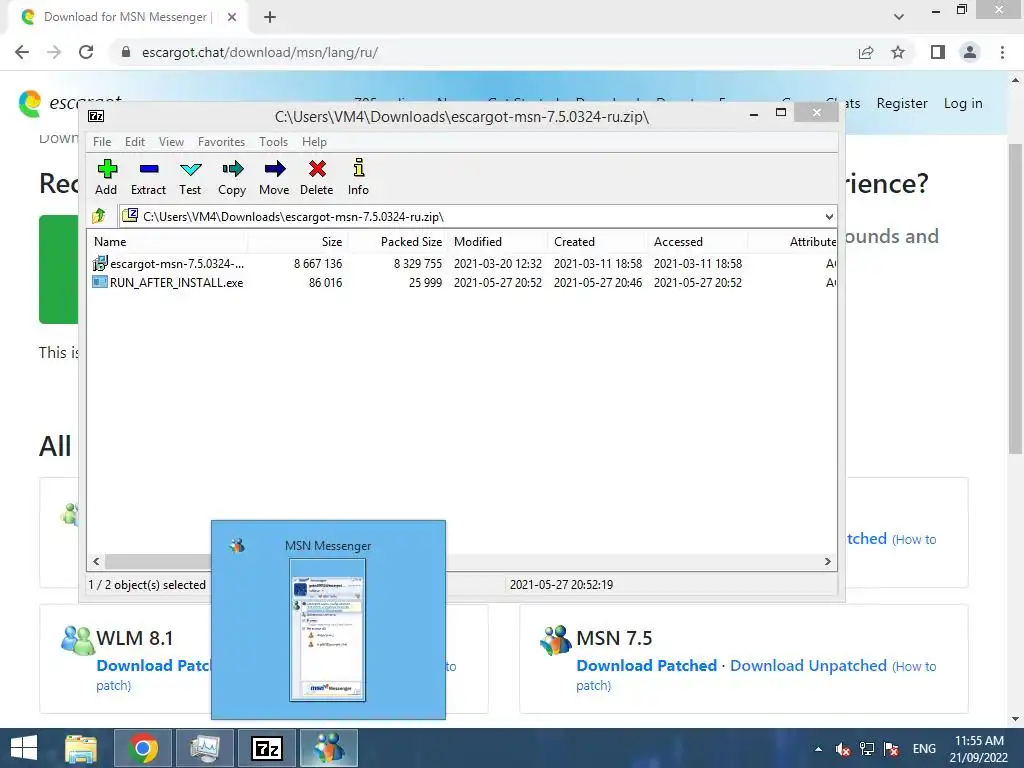Image resolution: width=1024 pixels, height=768 pixels.
Task: Open the Tools menu in 7-Zip
Action: (x=273, y=142)
